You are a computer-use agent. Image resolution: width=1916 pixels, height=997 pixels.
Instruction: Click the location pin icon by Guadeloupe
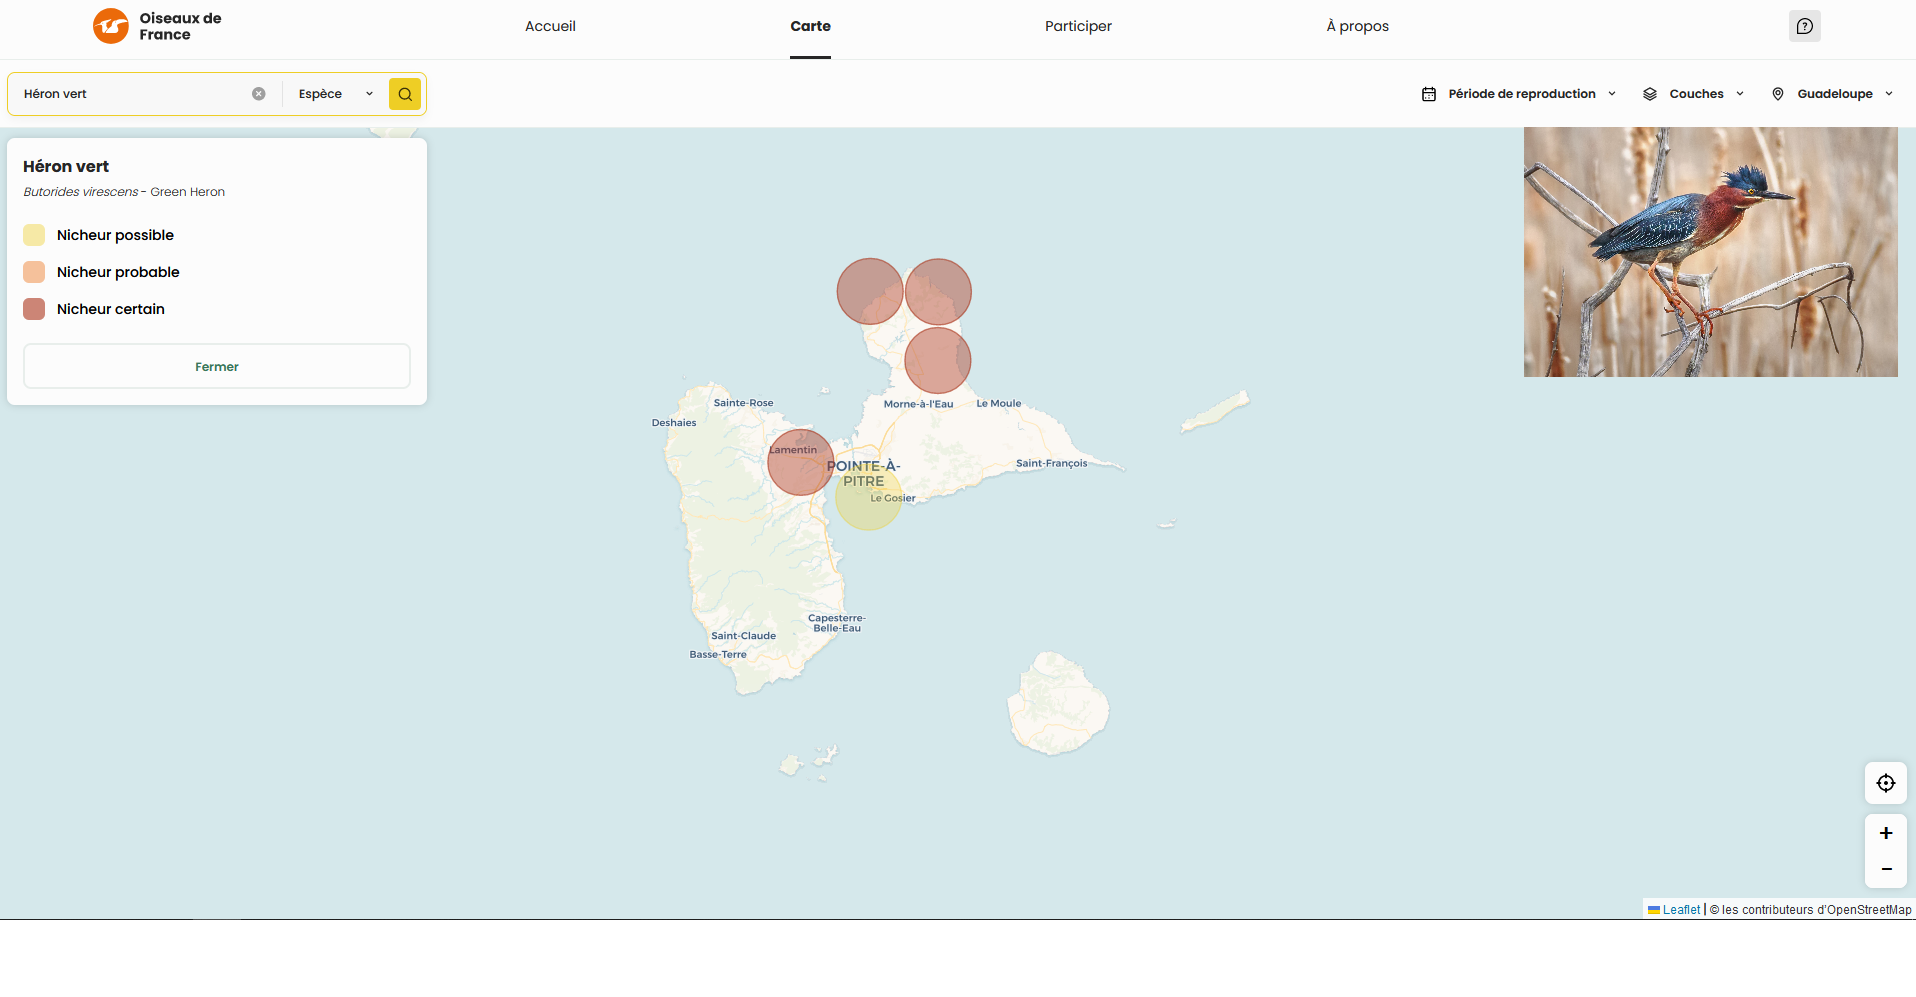1778,94
